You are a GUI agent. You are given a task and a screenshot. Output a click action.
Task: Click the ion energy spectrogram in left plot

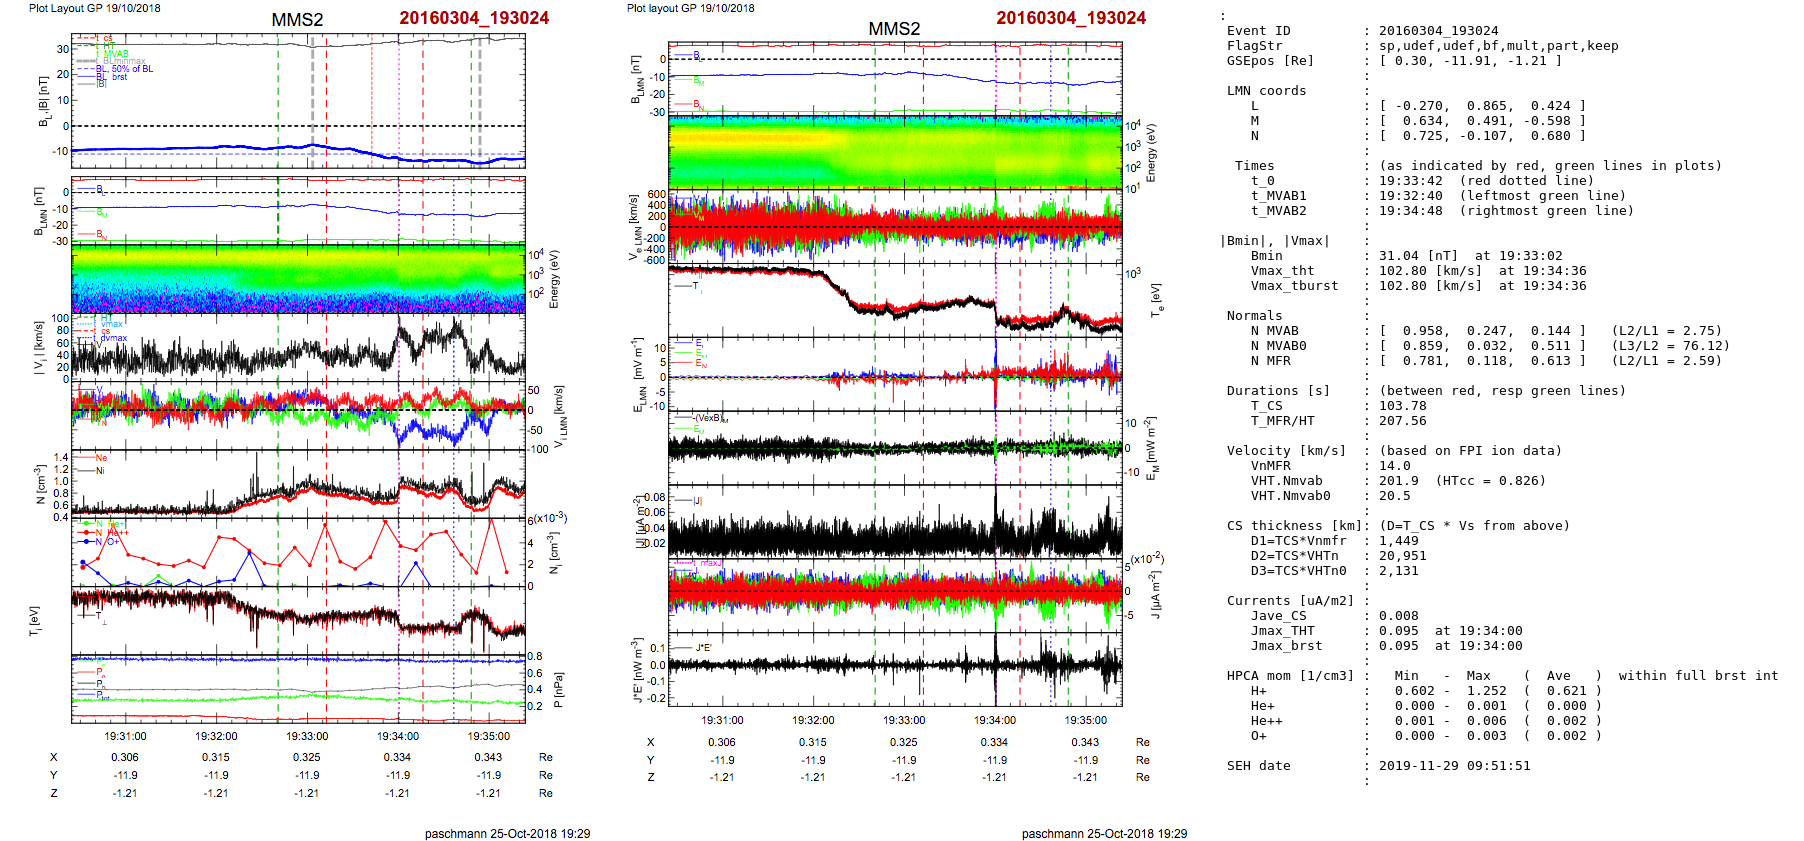click(298, 278)
